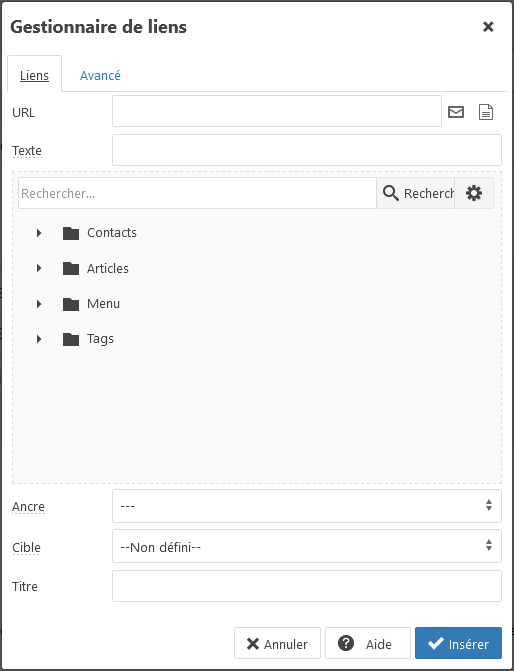Open Aide help button
The height and width of the screenshot is (671, 514).
[x=368, y=643]
